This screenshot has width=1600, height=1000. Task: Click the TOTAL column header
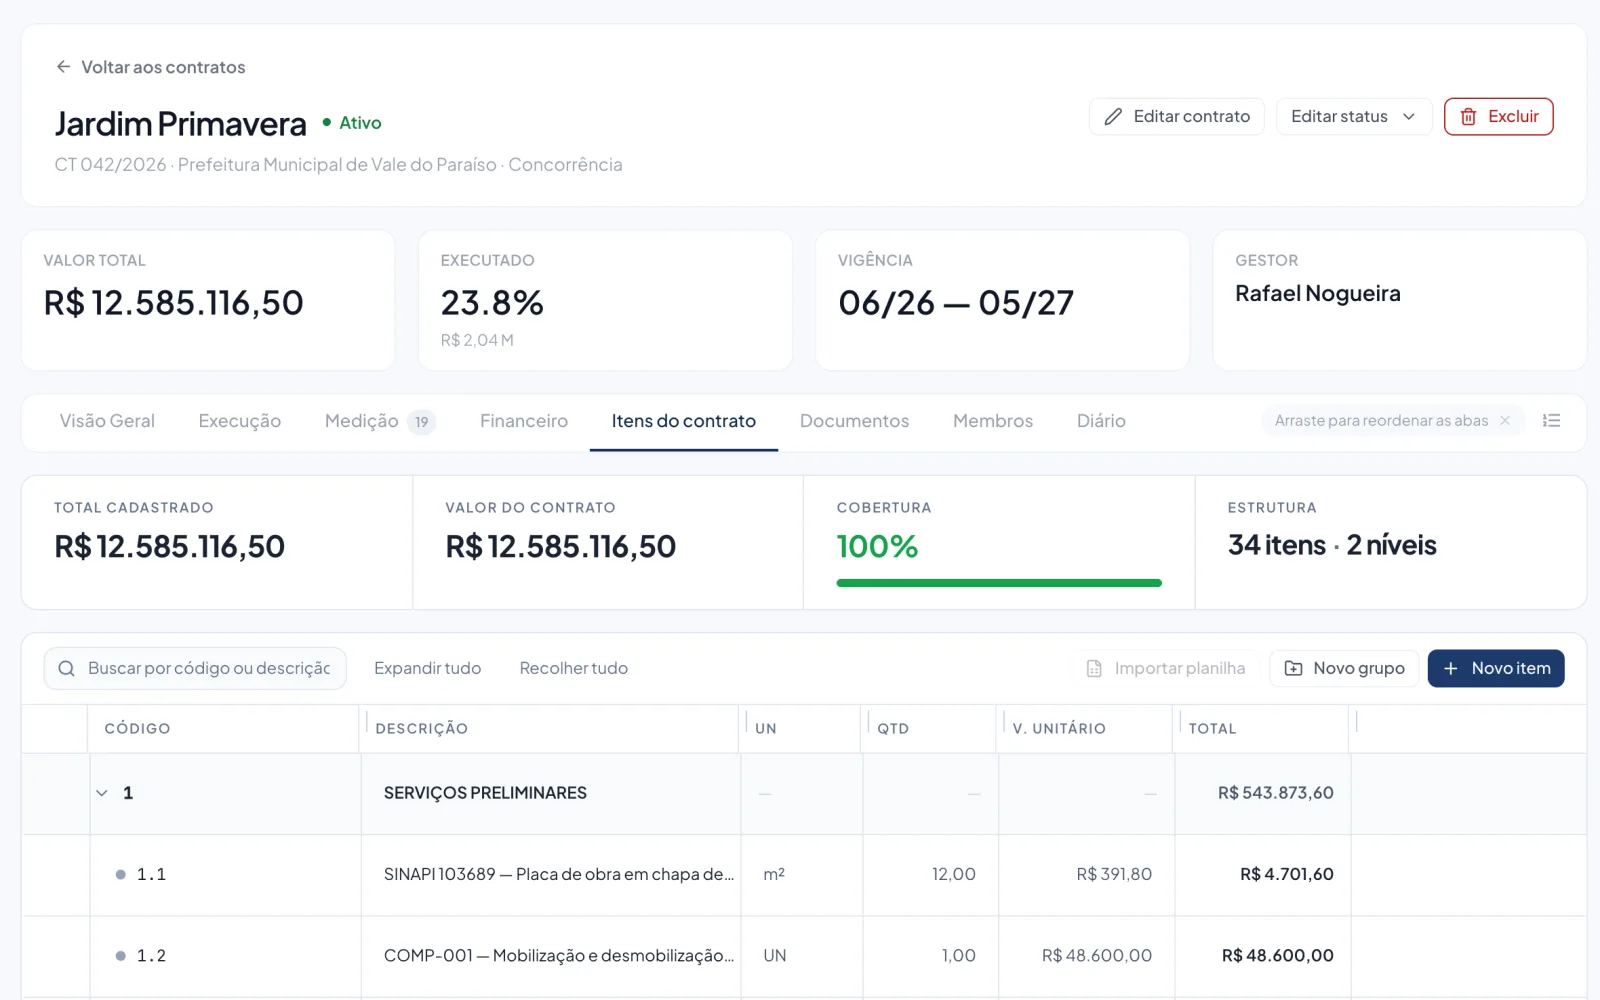[1212, 729]
